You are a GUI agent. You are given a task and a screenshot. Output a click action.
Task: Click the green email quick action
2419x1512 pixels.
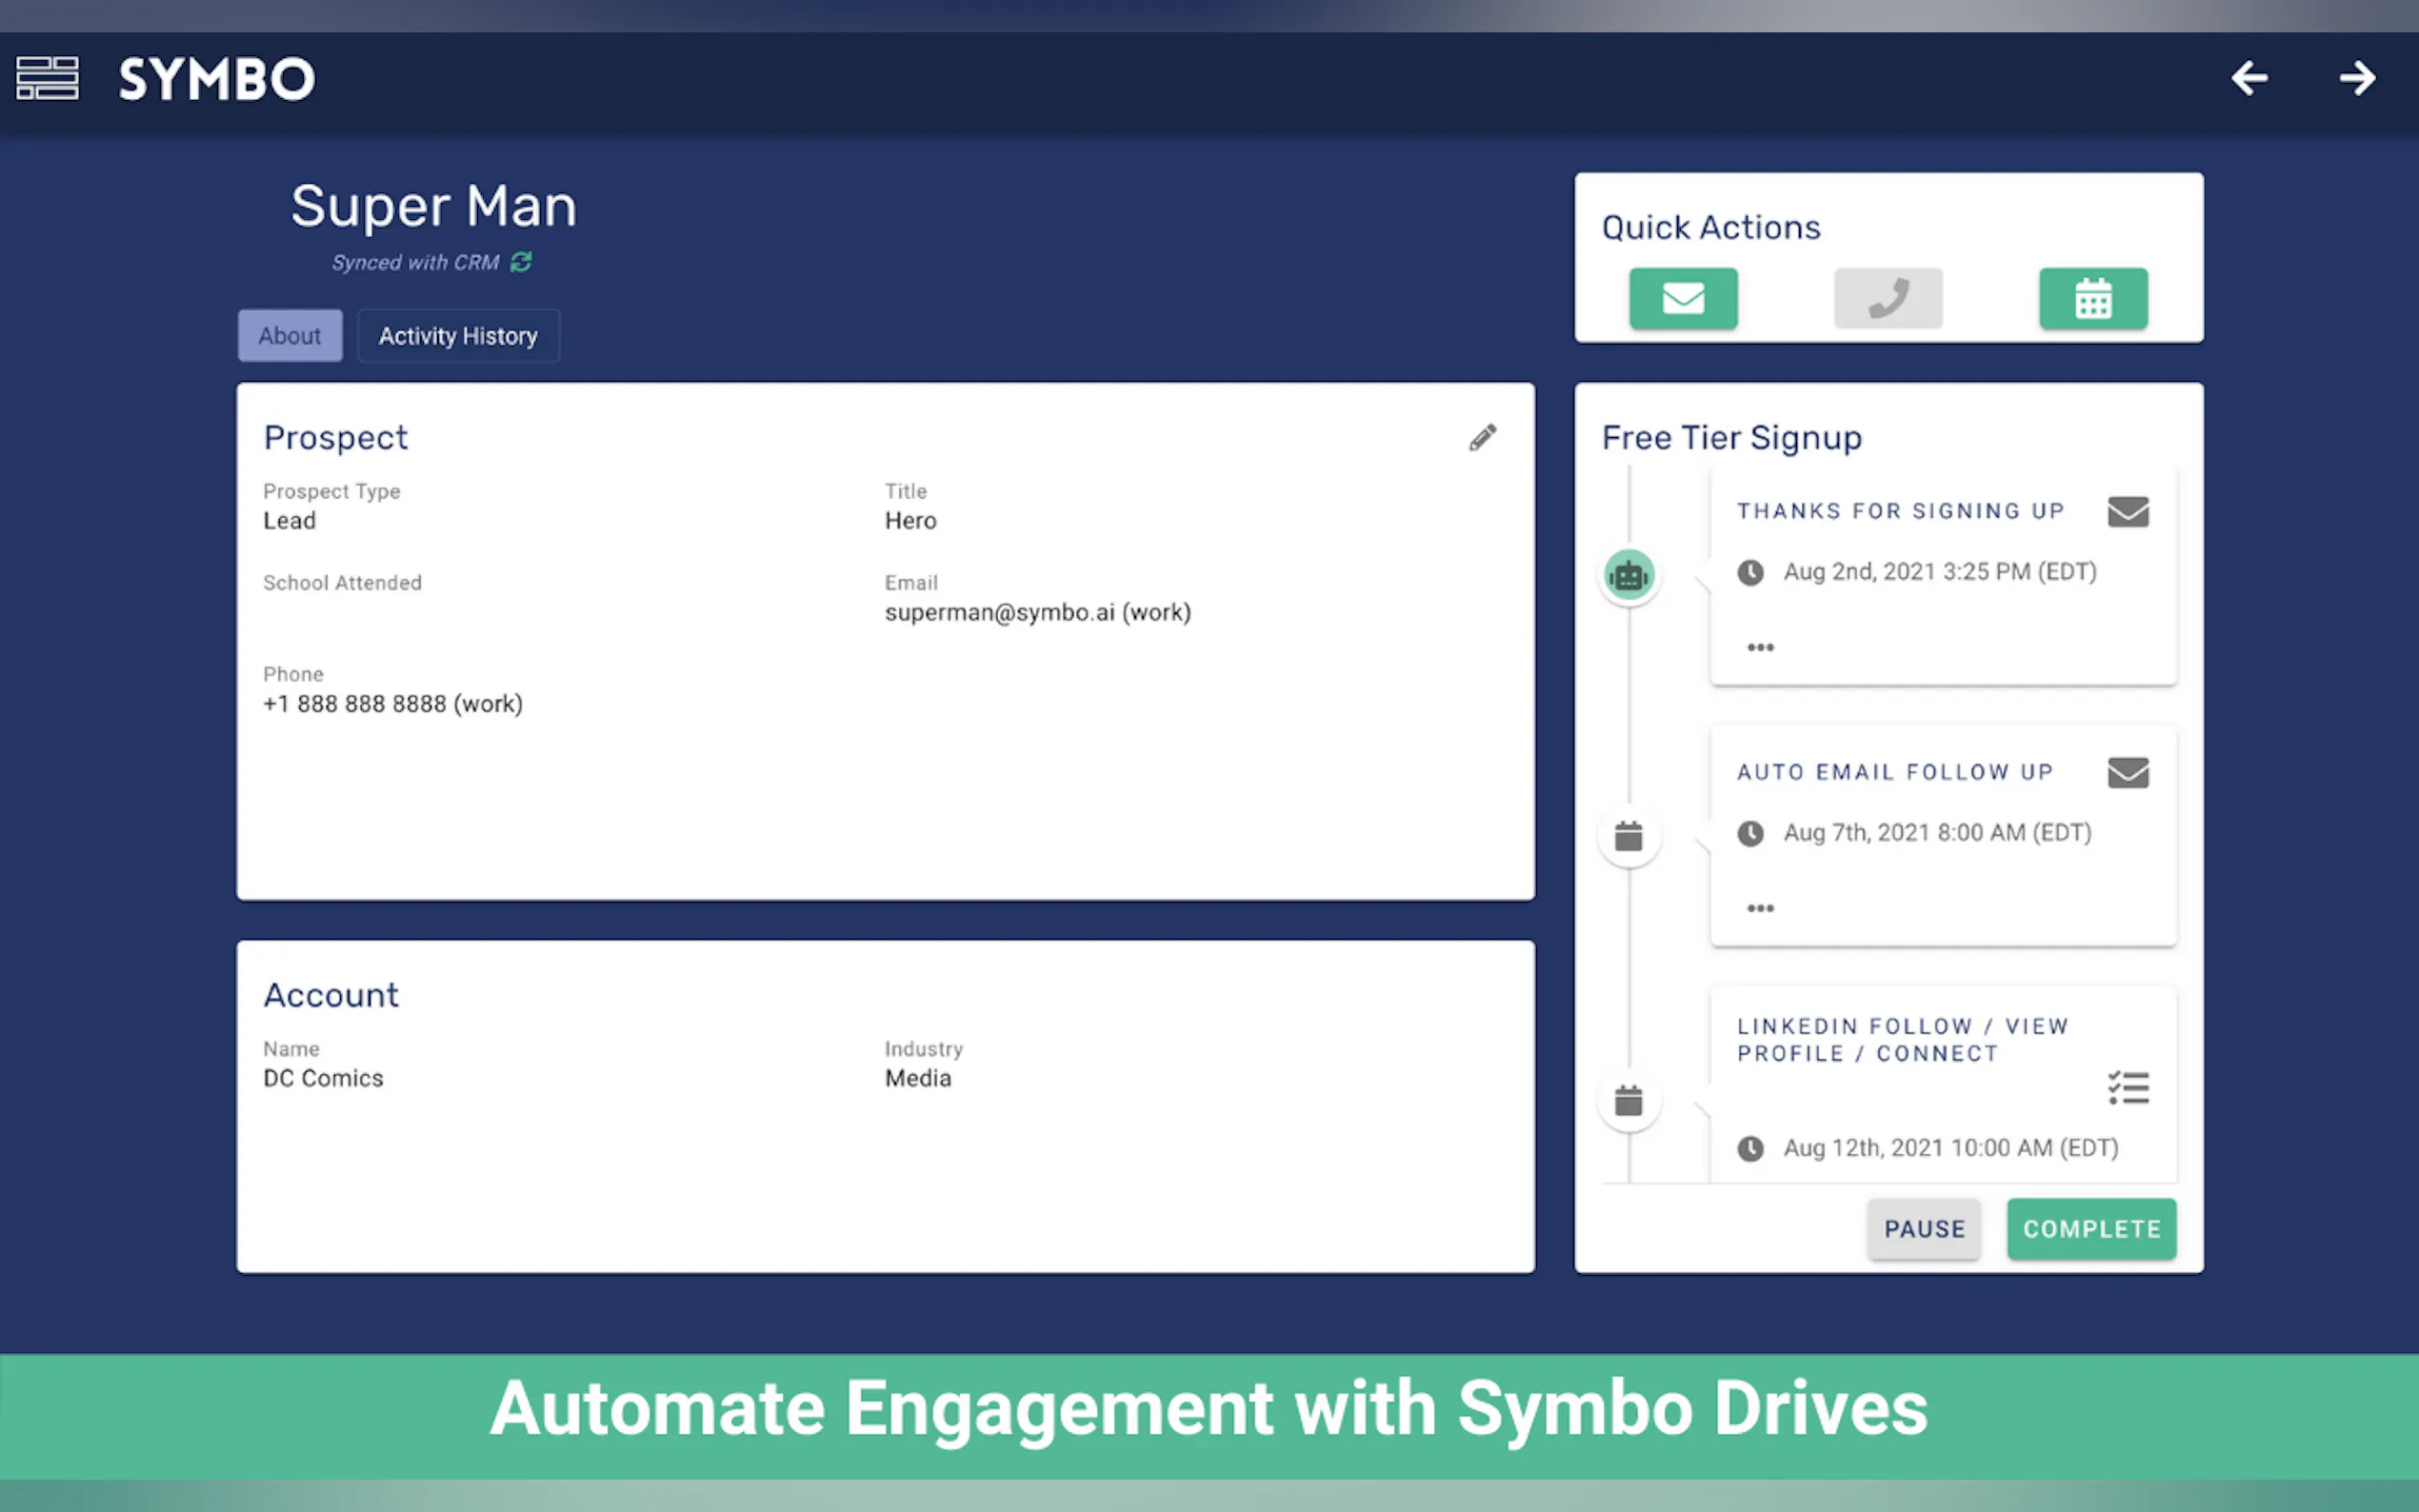point(1683,298)
